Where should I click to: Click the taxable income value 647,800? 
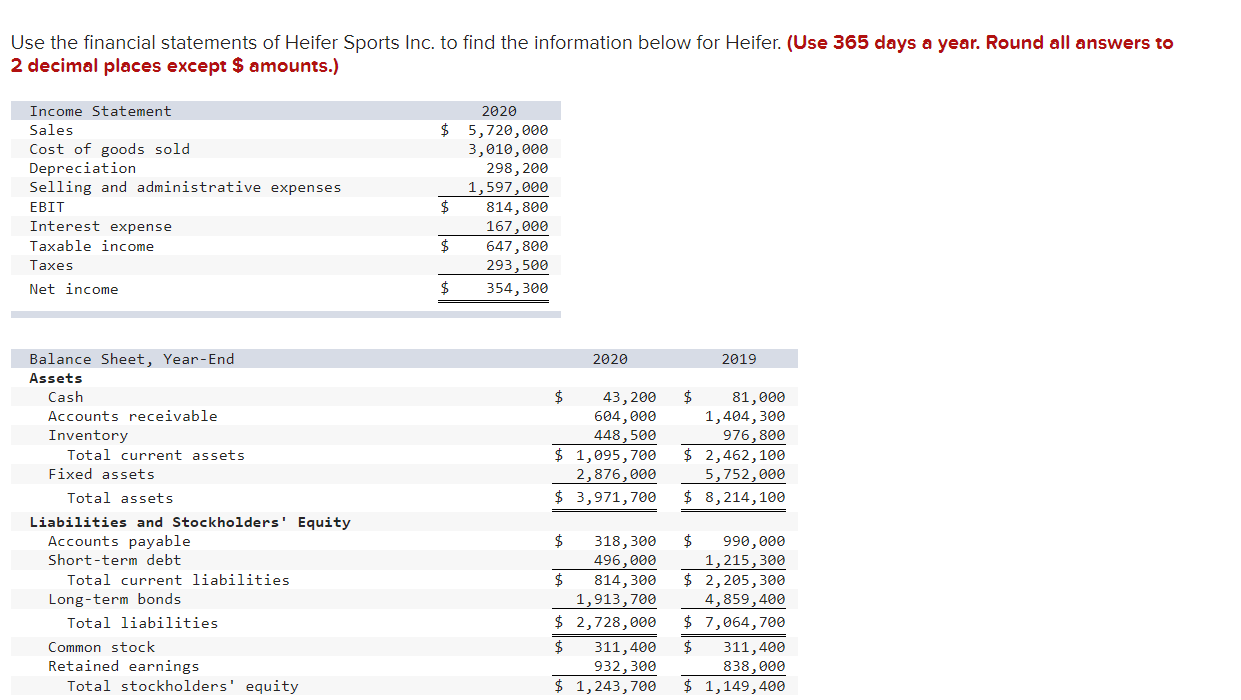[x=517, y=246]
